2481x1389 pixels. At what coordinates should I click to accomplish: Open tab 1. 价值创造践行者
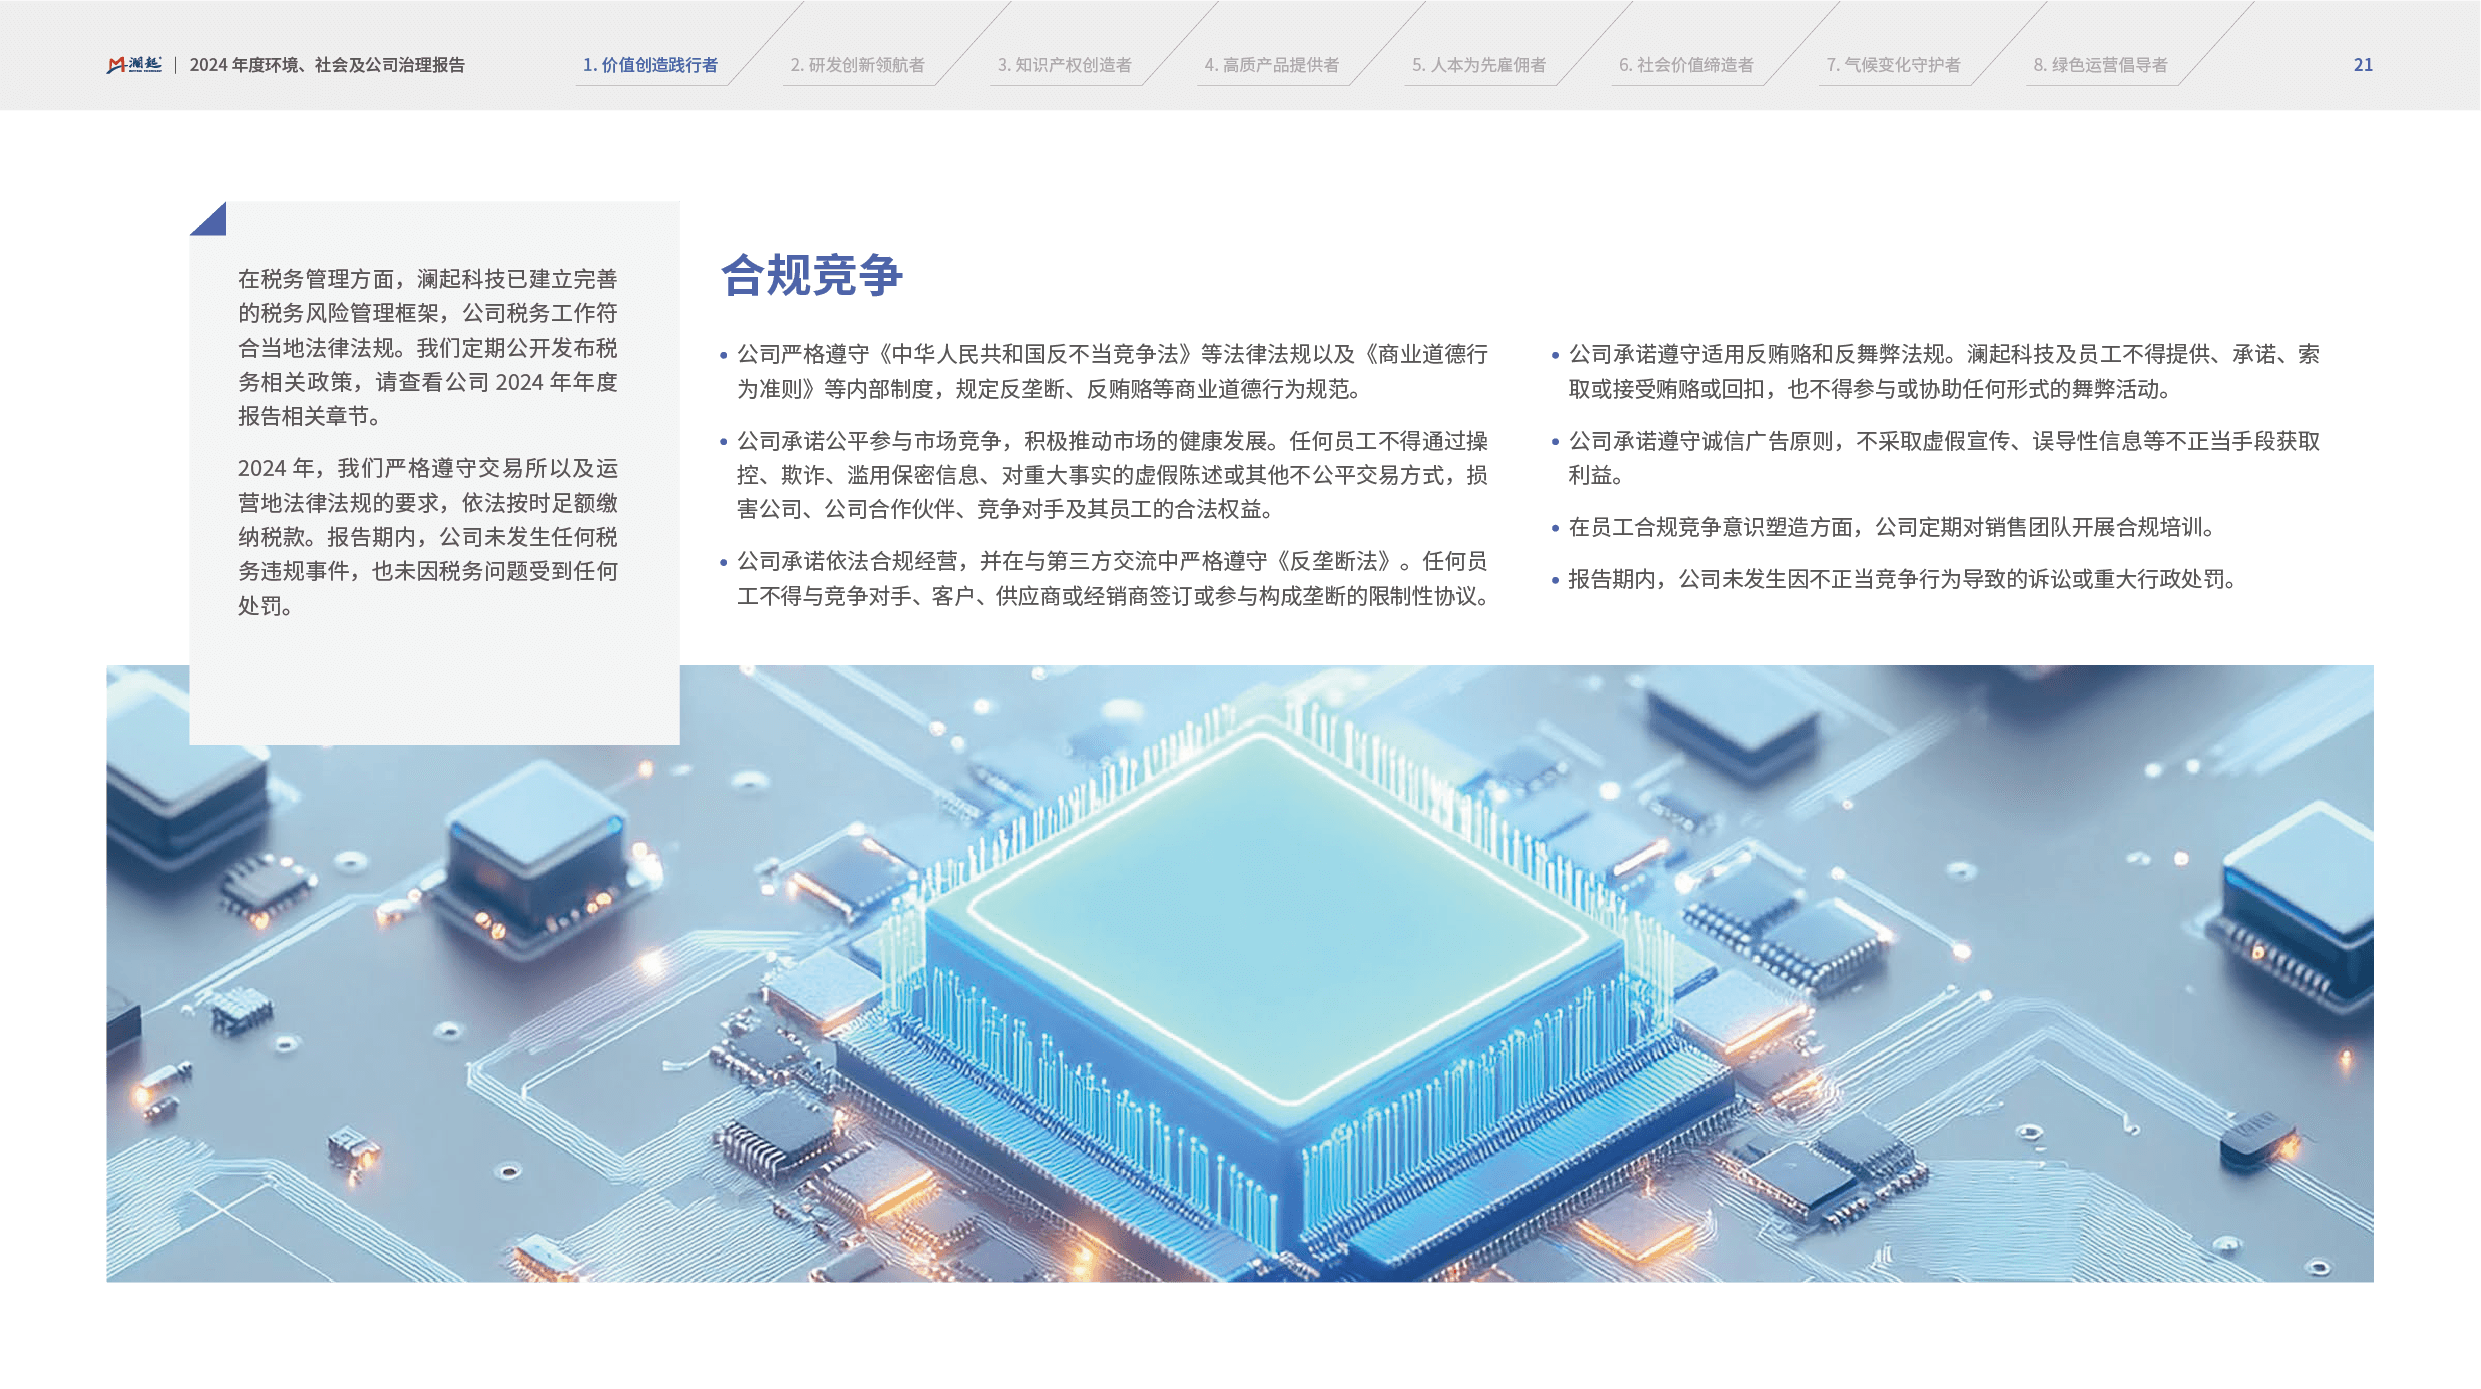pyautogui.click(x=650, y=65)
